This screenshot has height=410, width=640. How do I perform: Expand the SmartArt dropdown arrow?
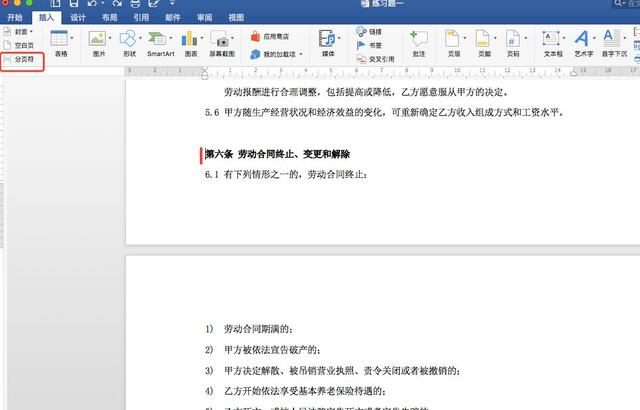(171, 38)
